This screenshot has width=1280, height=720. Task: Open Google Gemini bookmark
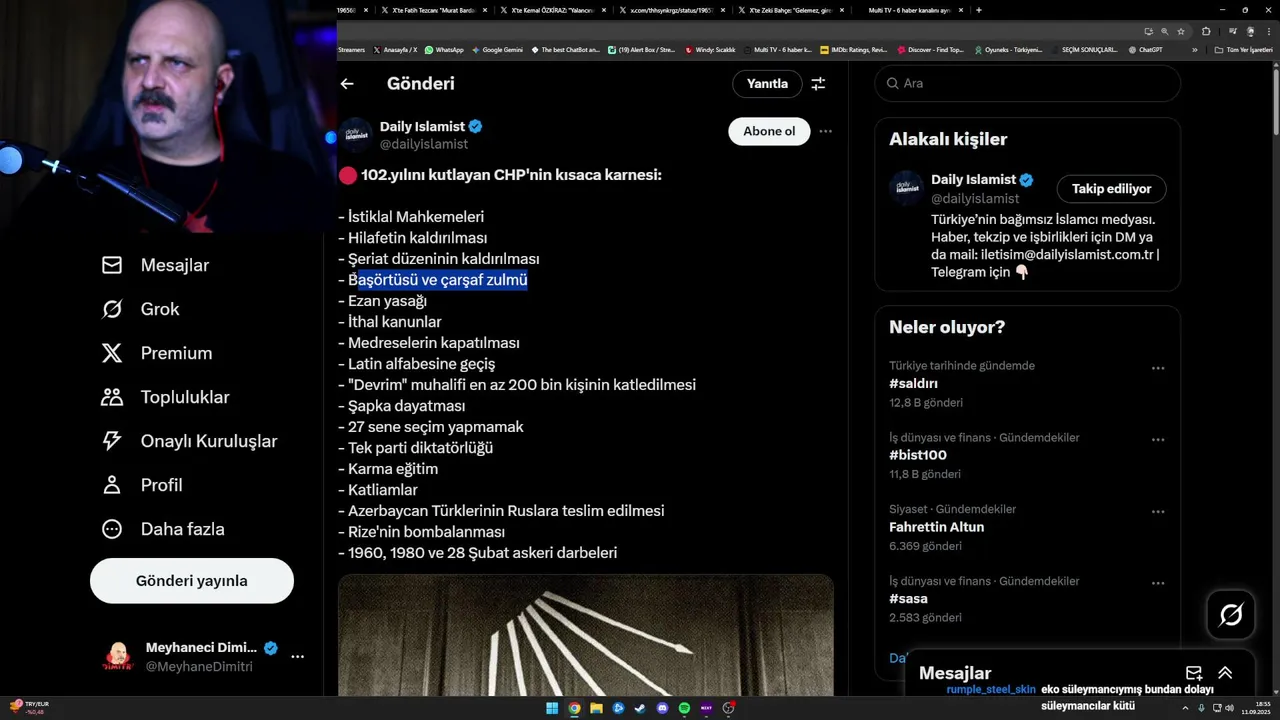click(x=497, y=49)
